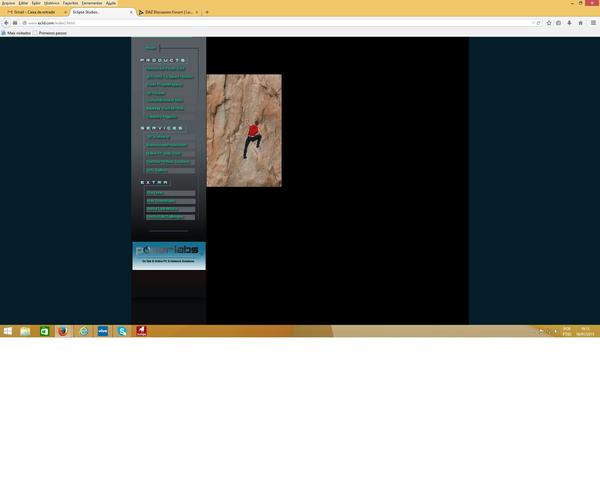Go back with the browser back arrow
The height and width of the screenshot is (477, 600).
(x=6, y=23)
